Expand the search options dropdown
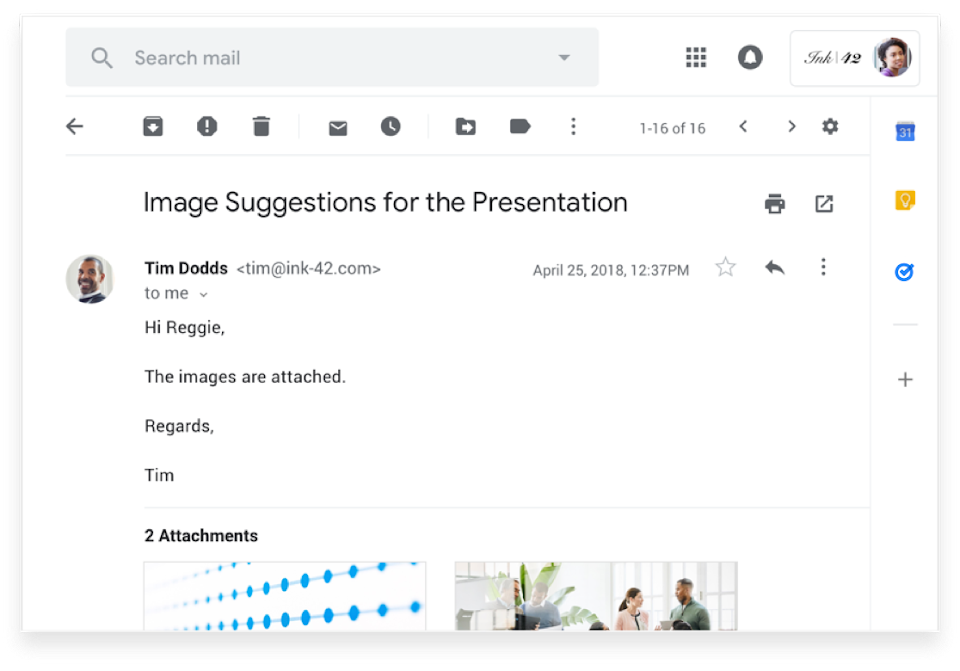The image size is (960, 671). (564, 57)
